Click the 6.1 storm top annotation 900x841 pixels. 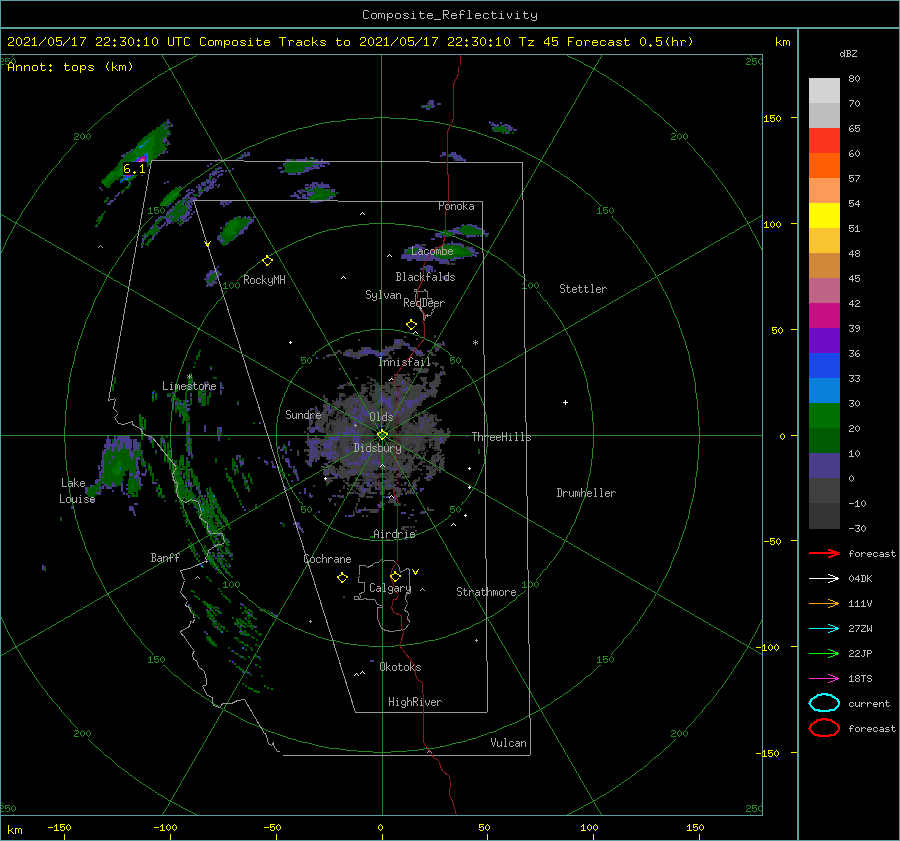(134, 169)
